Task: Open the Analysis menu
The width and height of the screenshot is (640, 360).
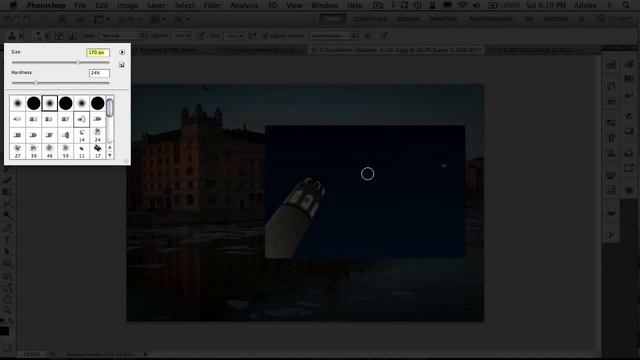Action: tap(244, 5)
